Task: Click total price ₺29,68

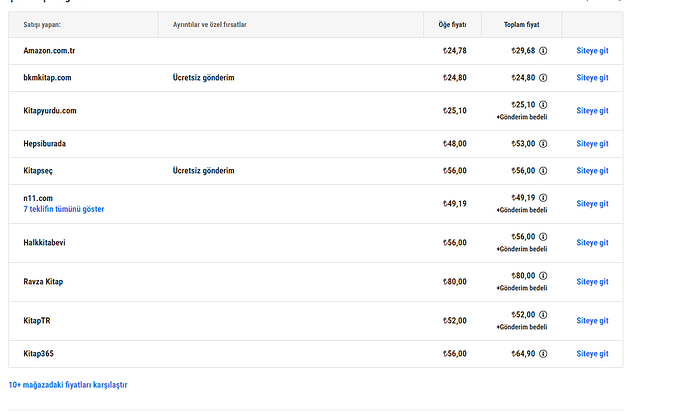Action: (x=523, y=51)
